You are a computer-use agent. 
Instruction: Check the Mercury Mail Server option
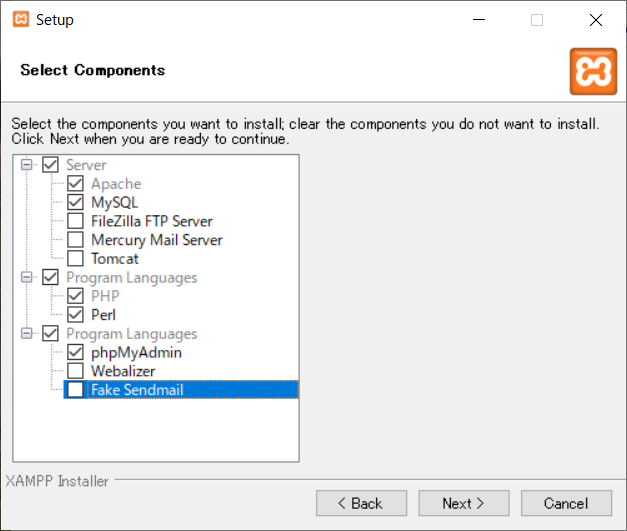click(75, 240)
